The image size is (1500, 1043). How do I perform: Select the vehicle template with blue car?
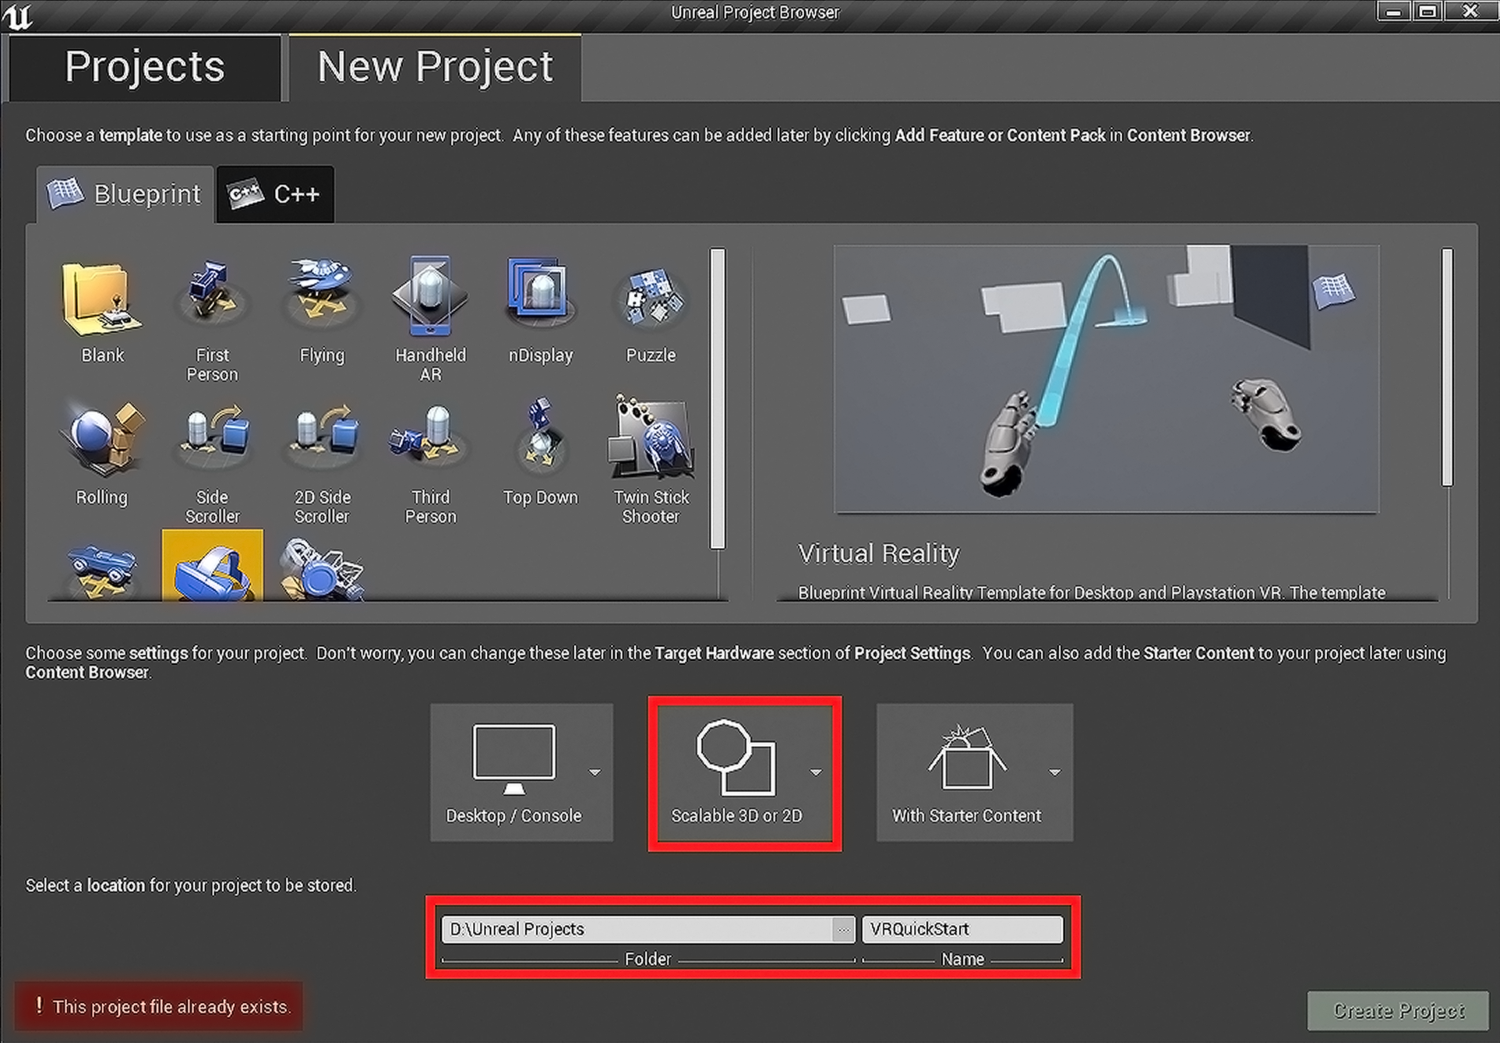102,569
